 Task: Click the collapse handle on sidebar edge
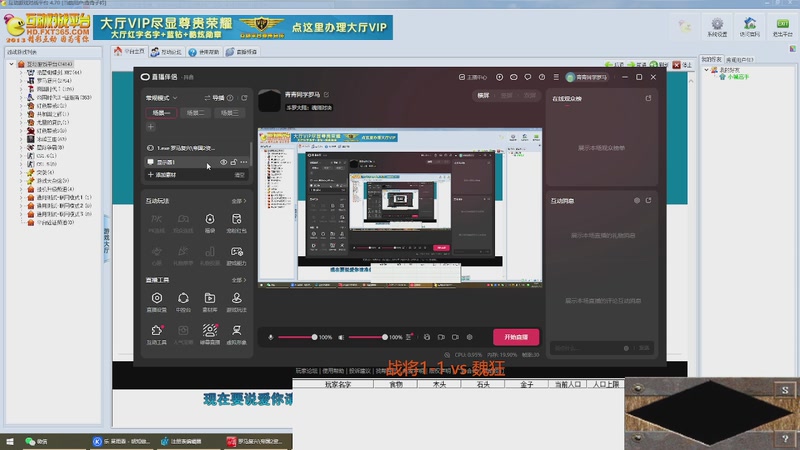(107, 239)
